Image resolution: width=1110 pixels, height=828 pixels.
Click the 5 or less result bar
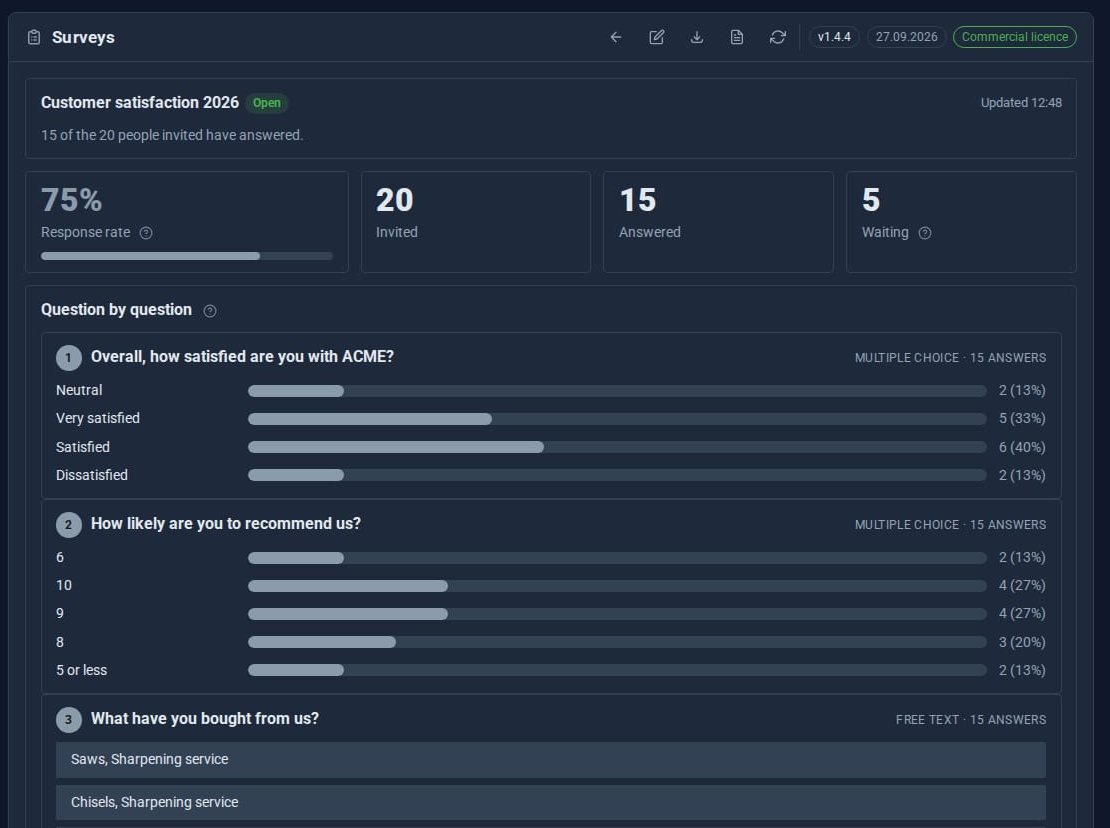[617, 670]
